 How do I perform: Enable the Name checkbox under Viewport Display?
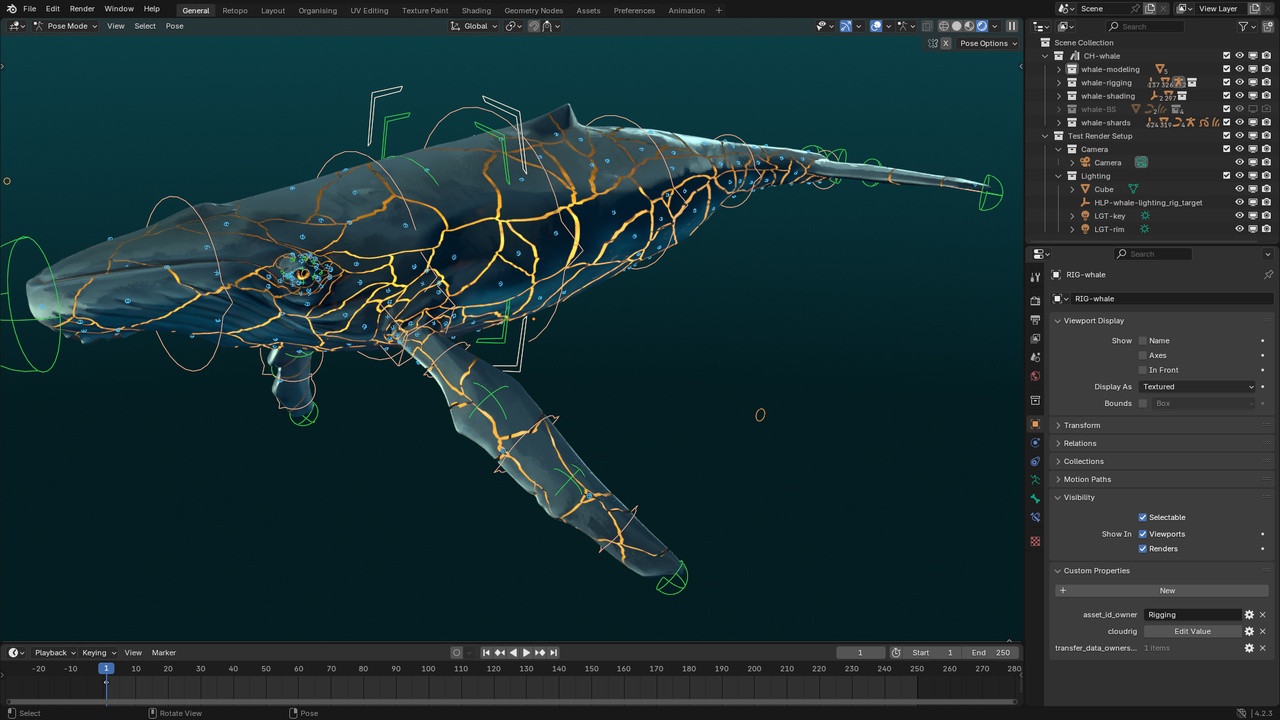click(1142, 340)
